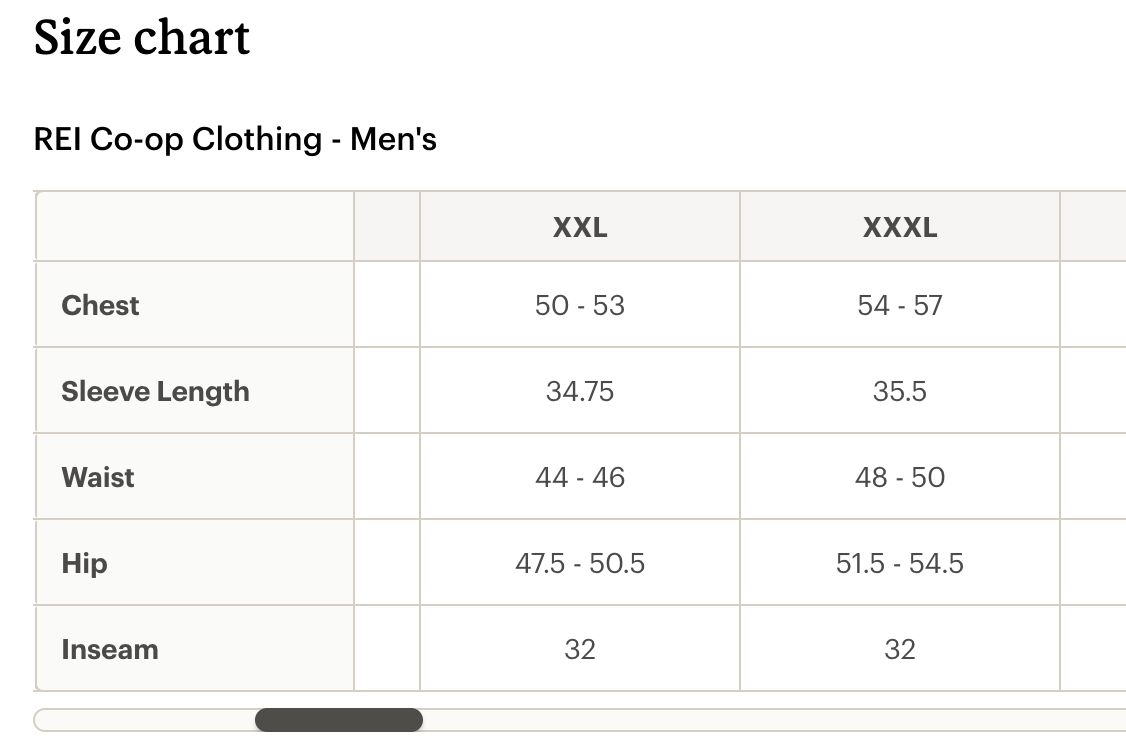Click the XXXL hip range 51.5 - 54.5
1126x744 pixels.
tap(899, 563)
